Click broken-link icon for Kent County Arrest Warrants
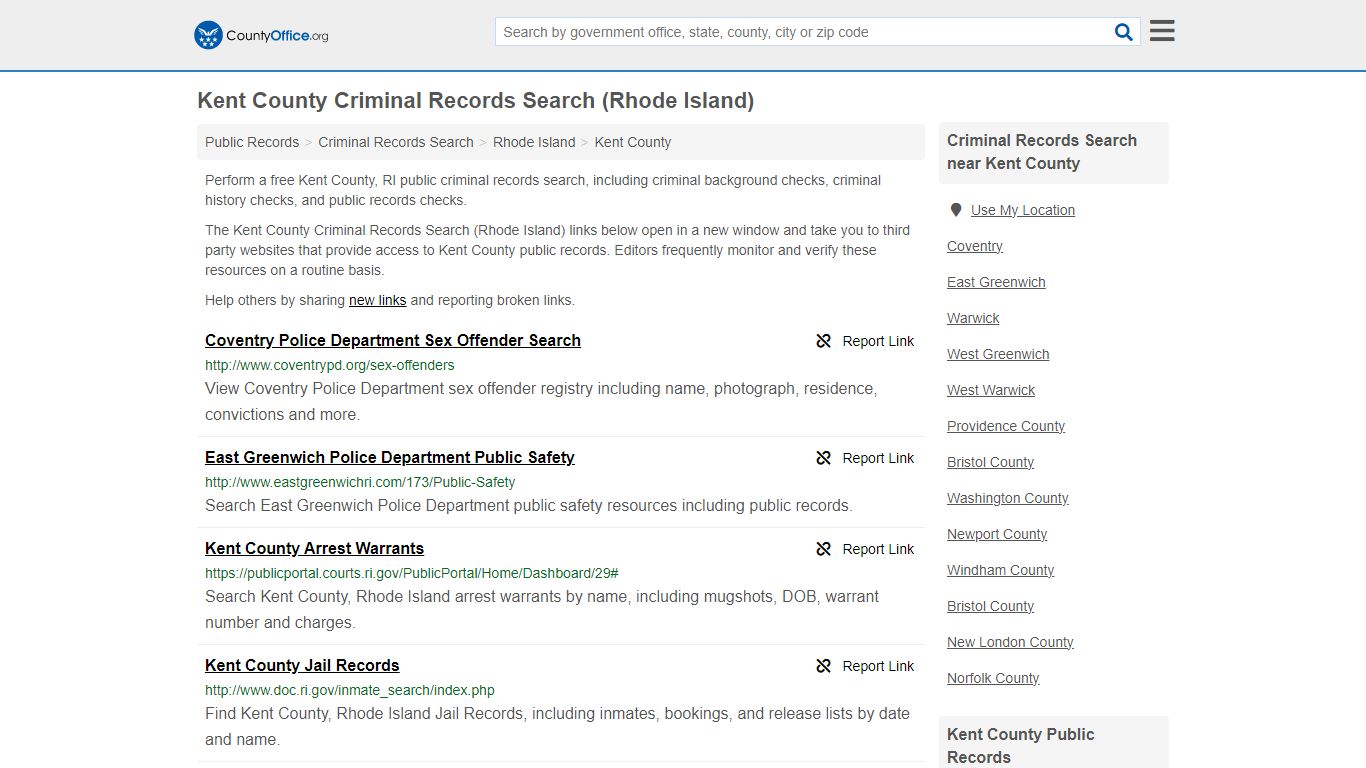 coord(824,549)
